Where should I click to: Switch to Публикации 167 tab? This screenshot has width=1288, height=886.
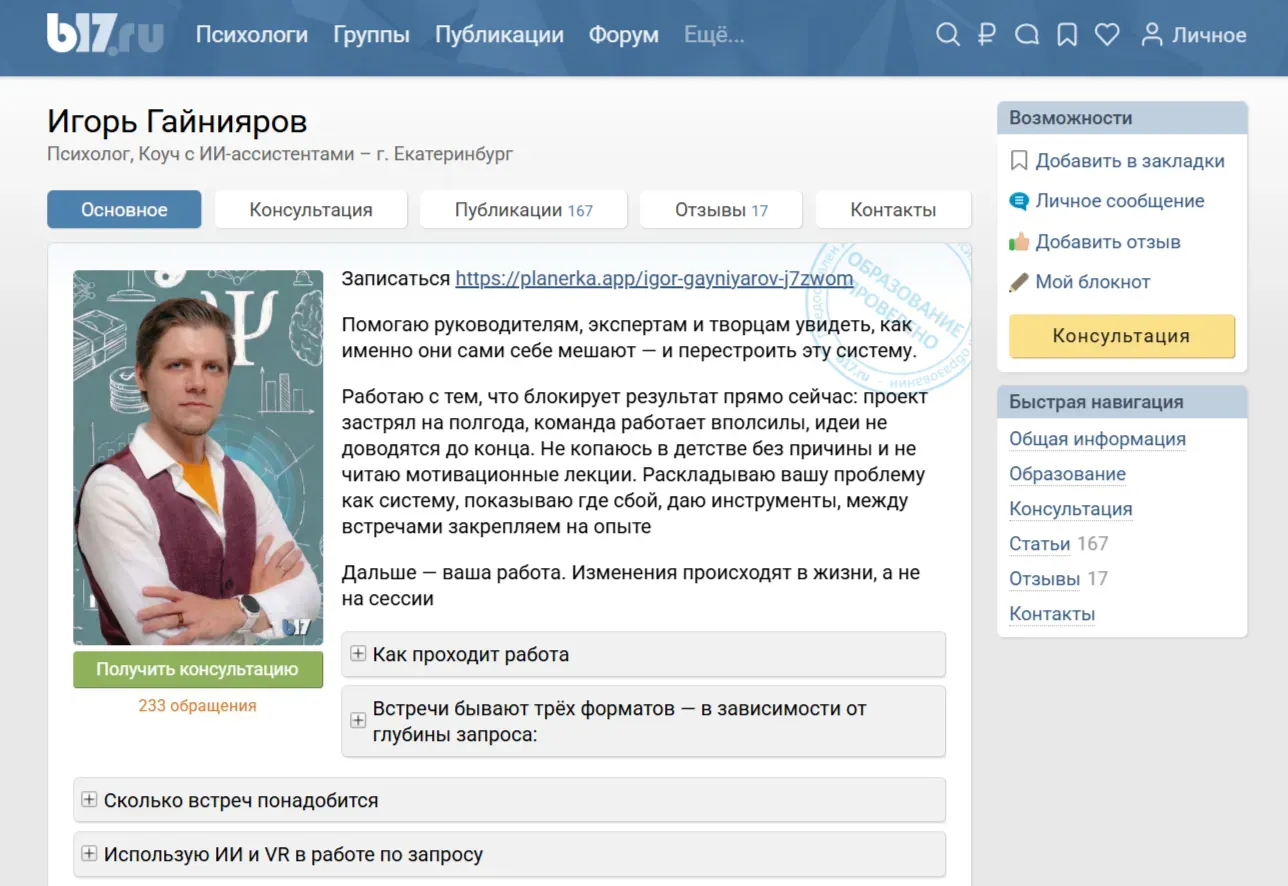(x=523, y=210)
